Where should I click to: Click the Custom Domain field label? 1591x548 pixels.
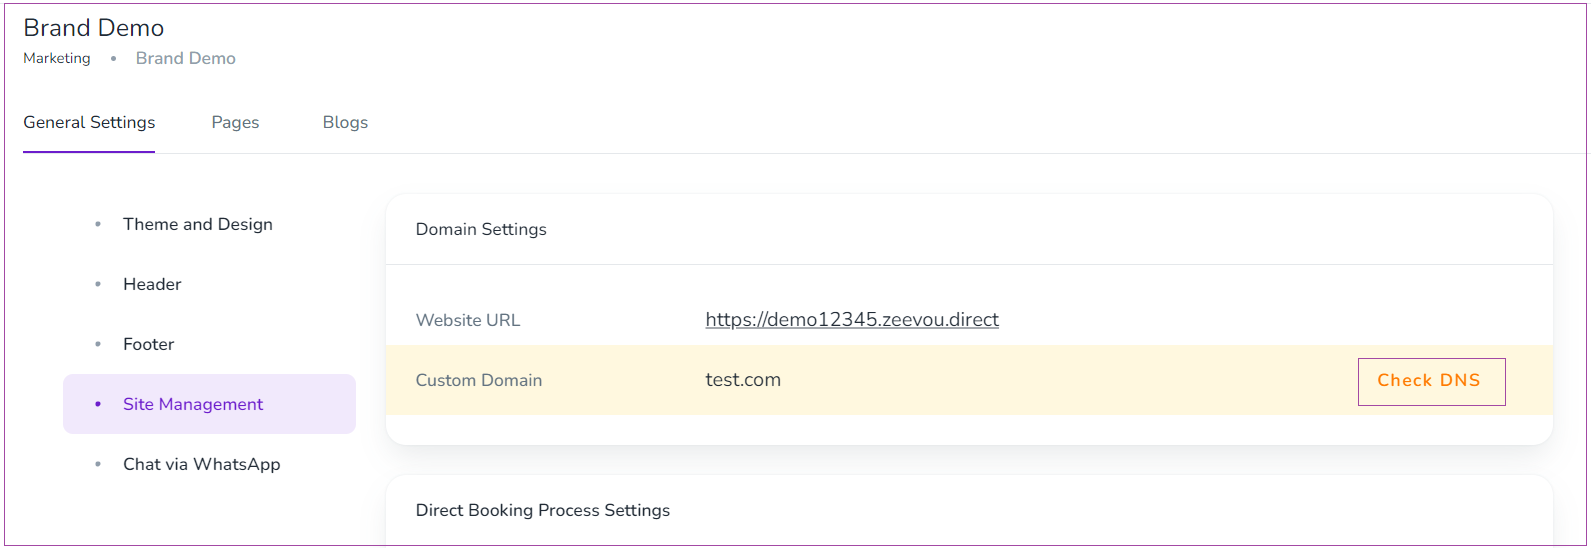click(x=479, y=380)
